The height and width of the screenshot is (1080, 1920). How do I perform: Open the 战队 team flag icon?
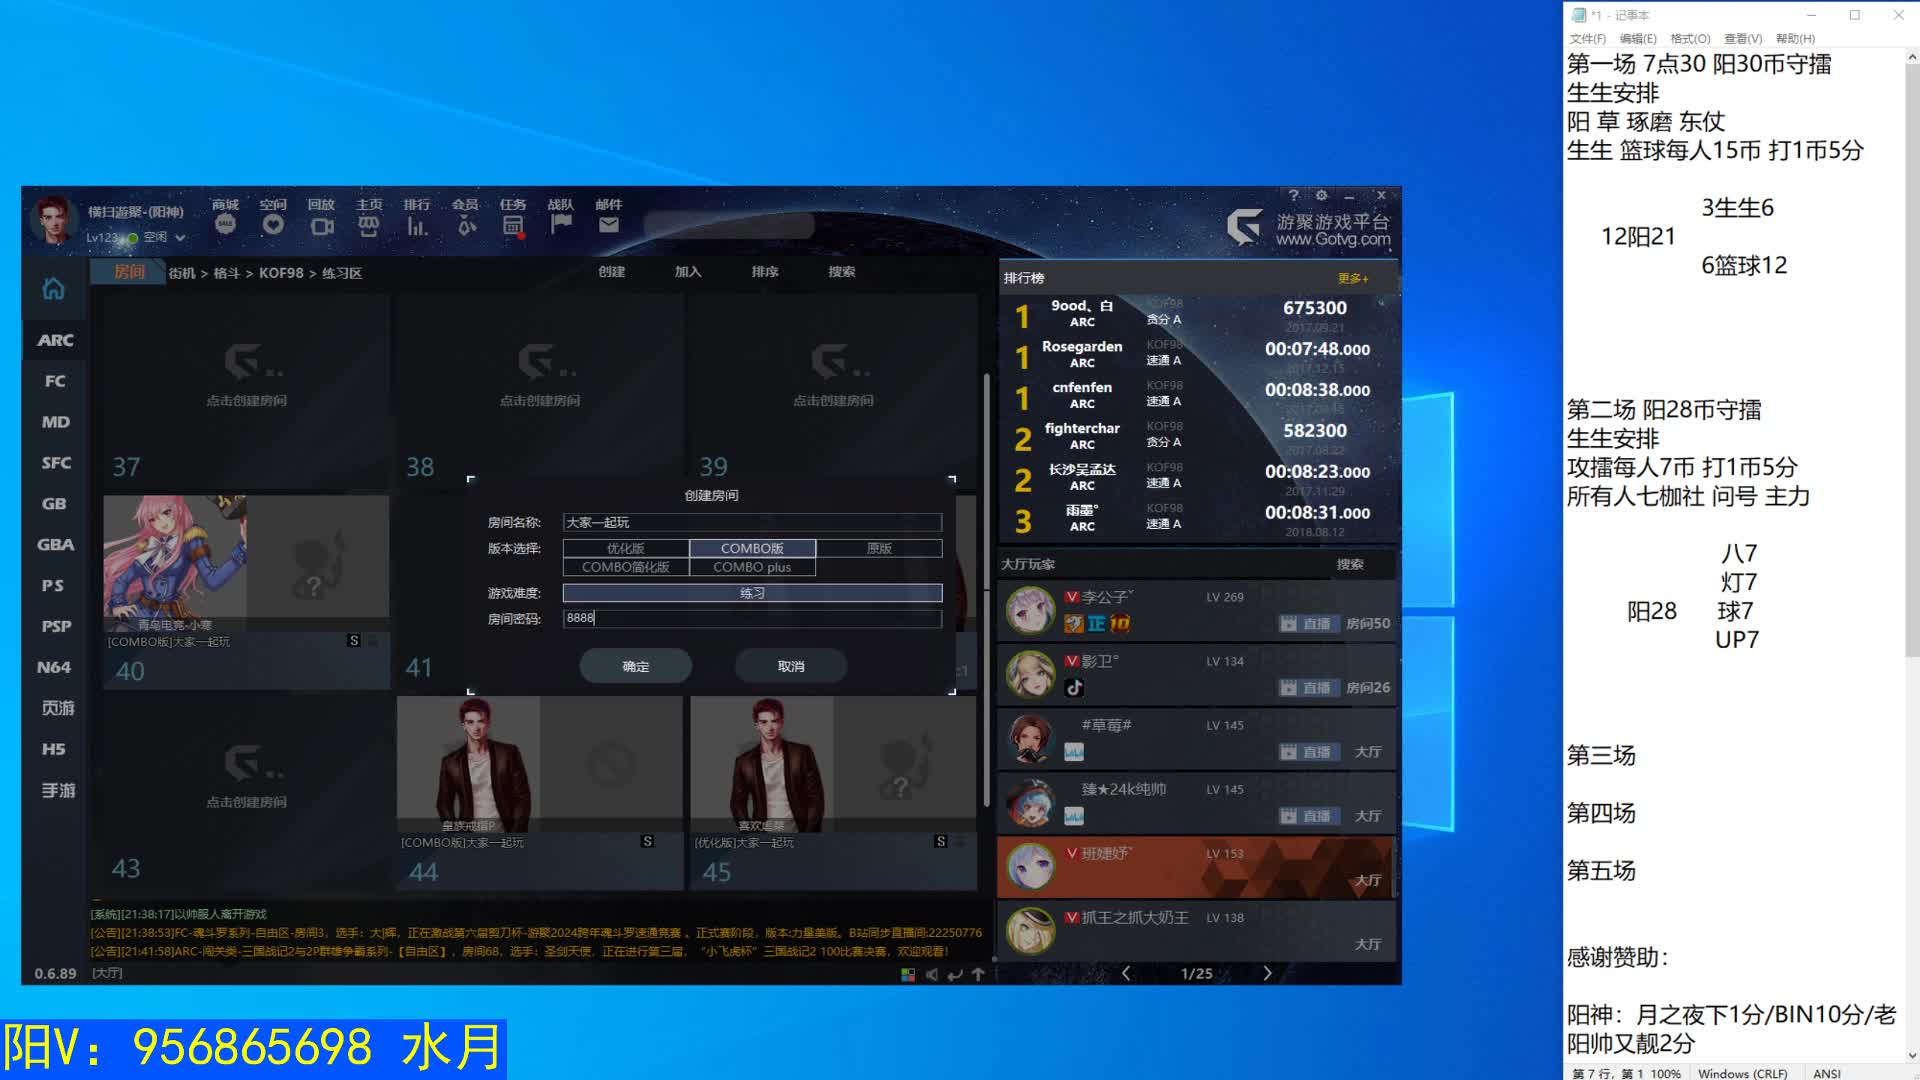tap(560, 224)
